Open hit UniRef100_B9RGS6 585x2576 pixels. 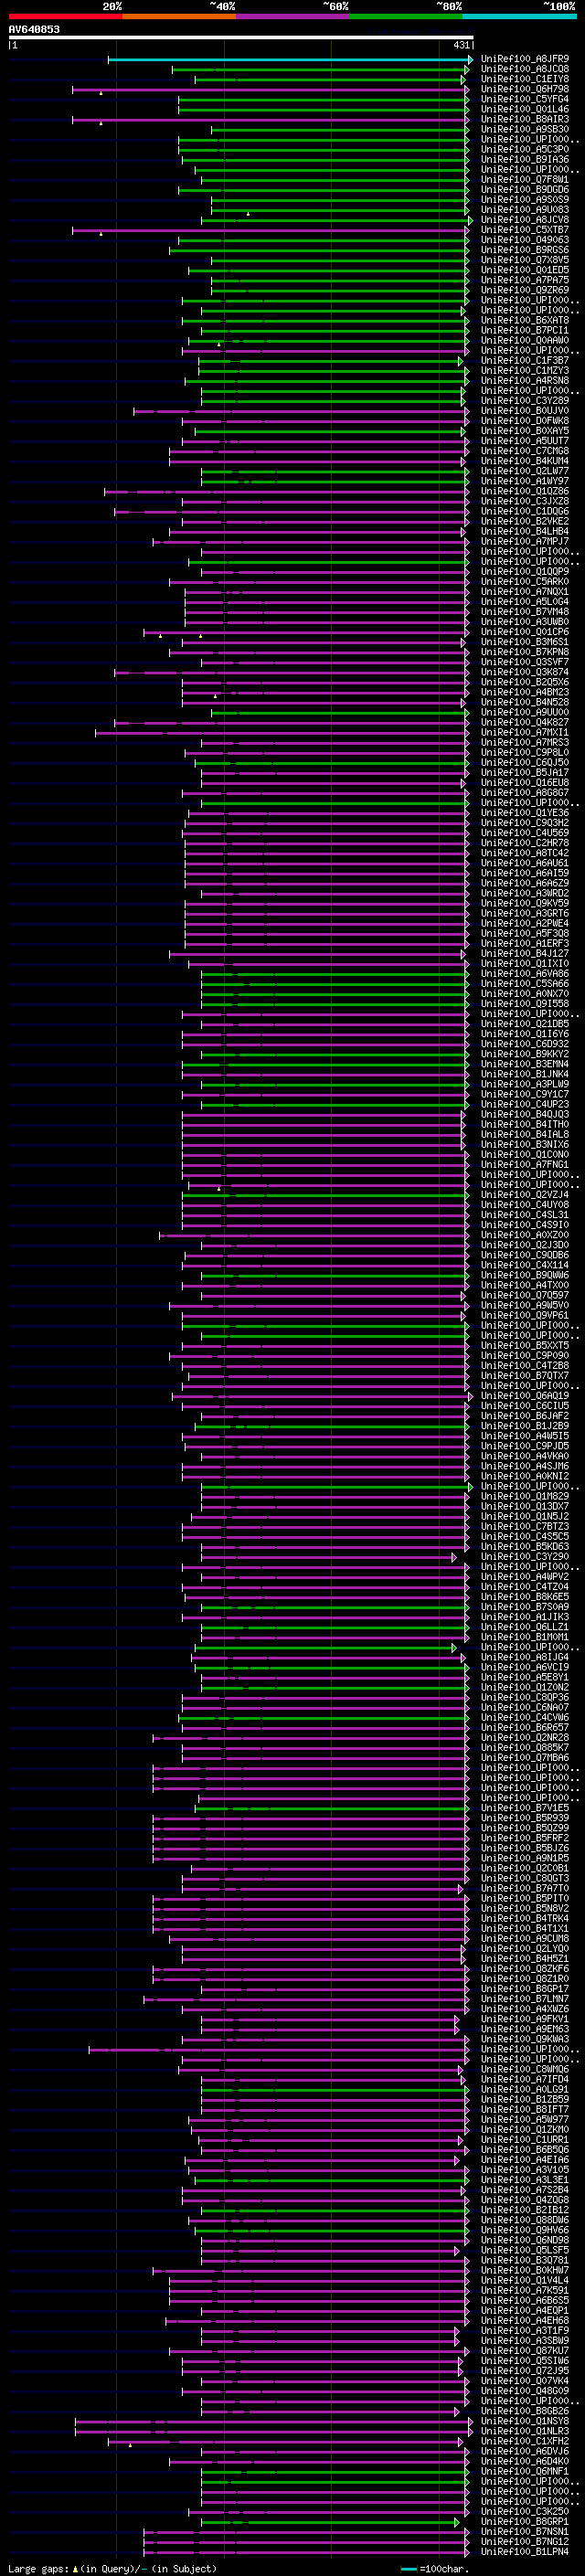pos(525,250)
